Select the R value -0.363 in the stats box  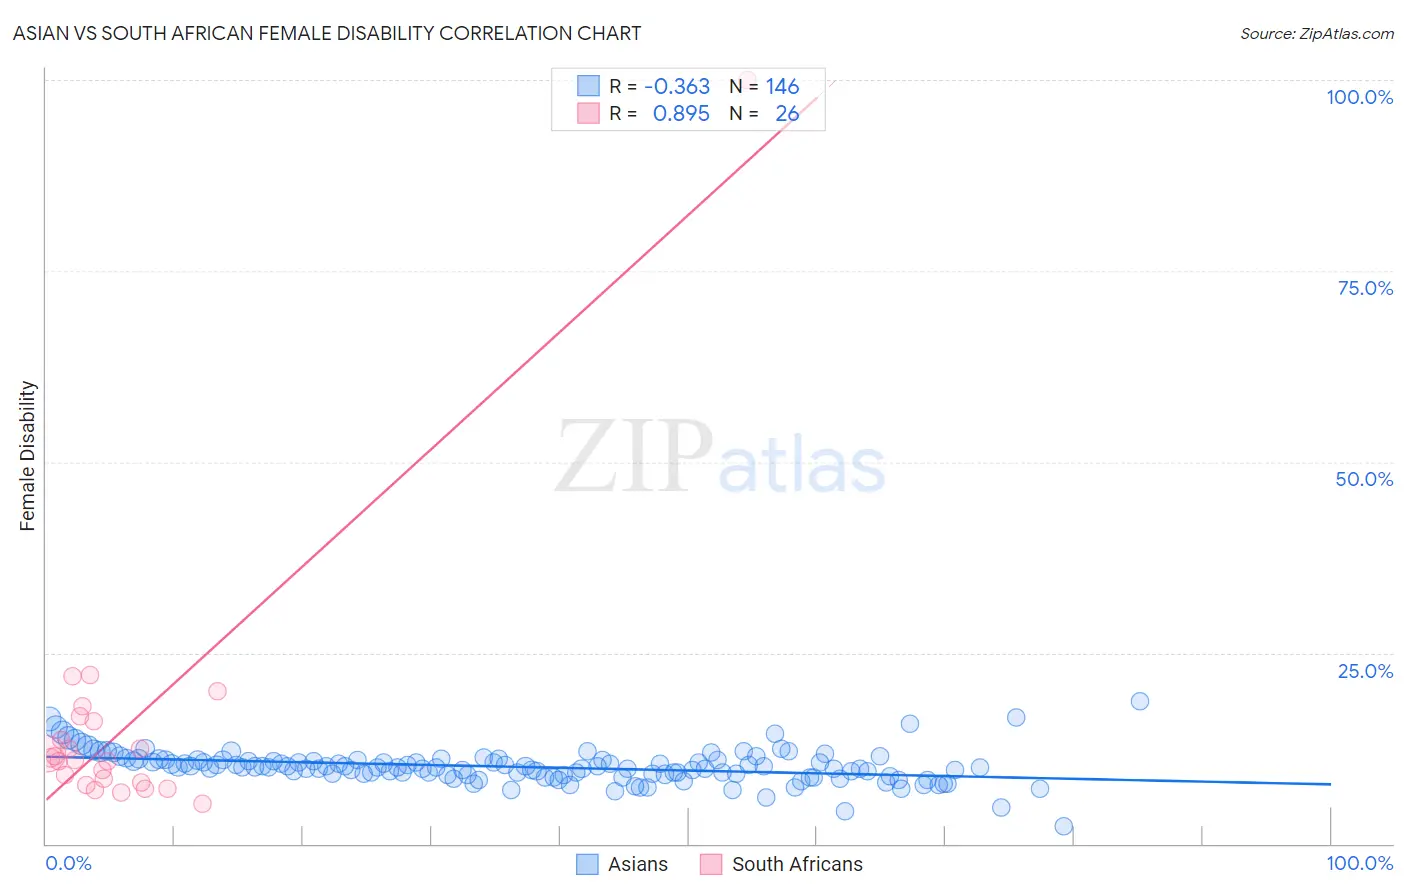(677, 86)
